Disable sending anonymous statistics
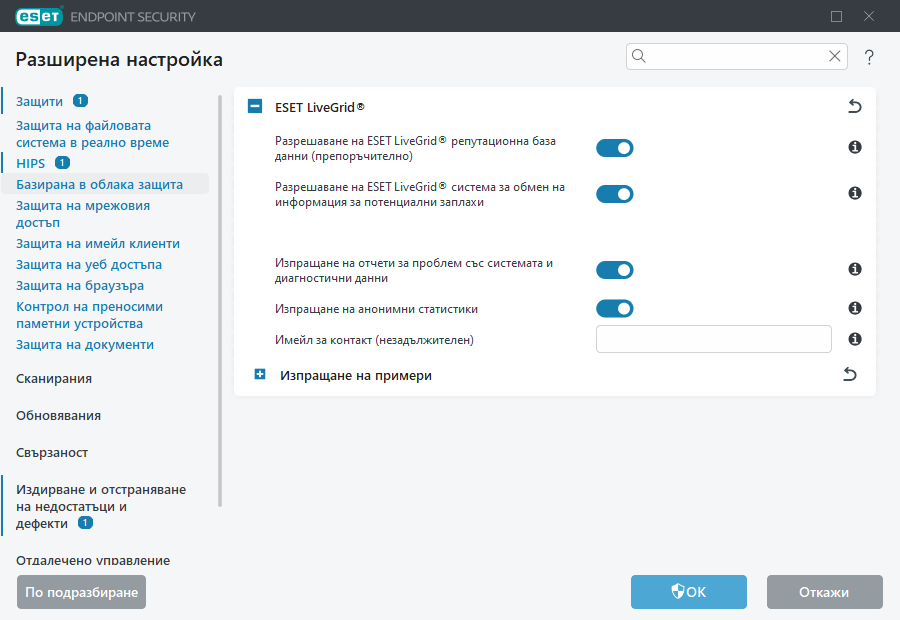The height and width of the screenshot is (620, 900). [x=615, y=308]
